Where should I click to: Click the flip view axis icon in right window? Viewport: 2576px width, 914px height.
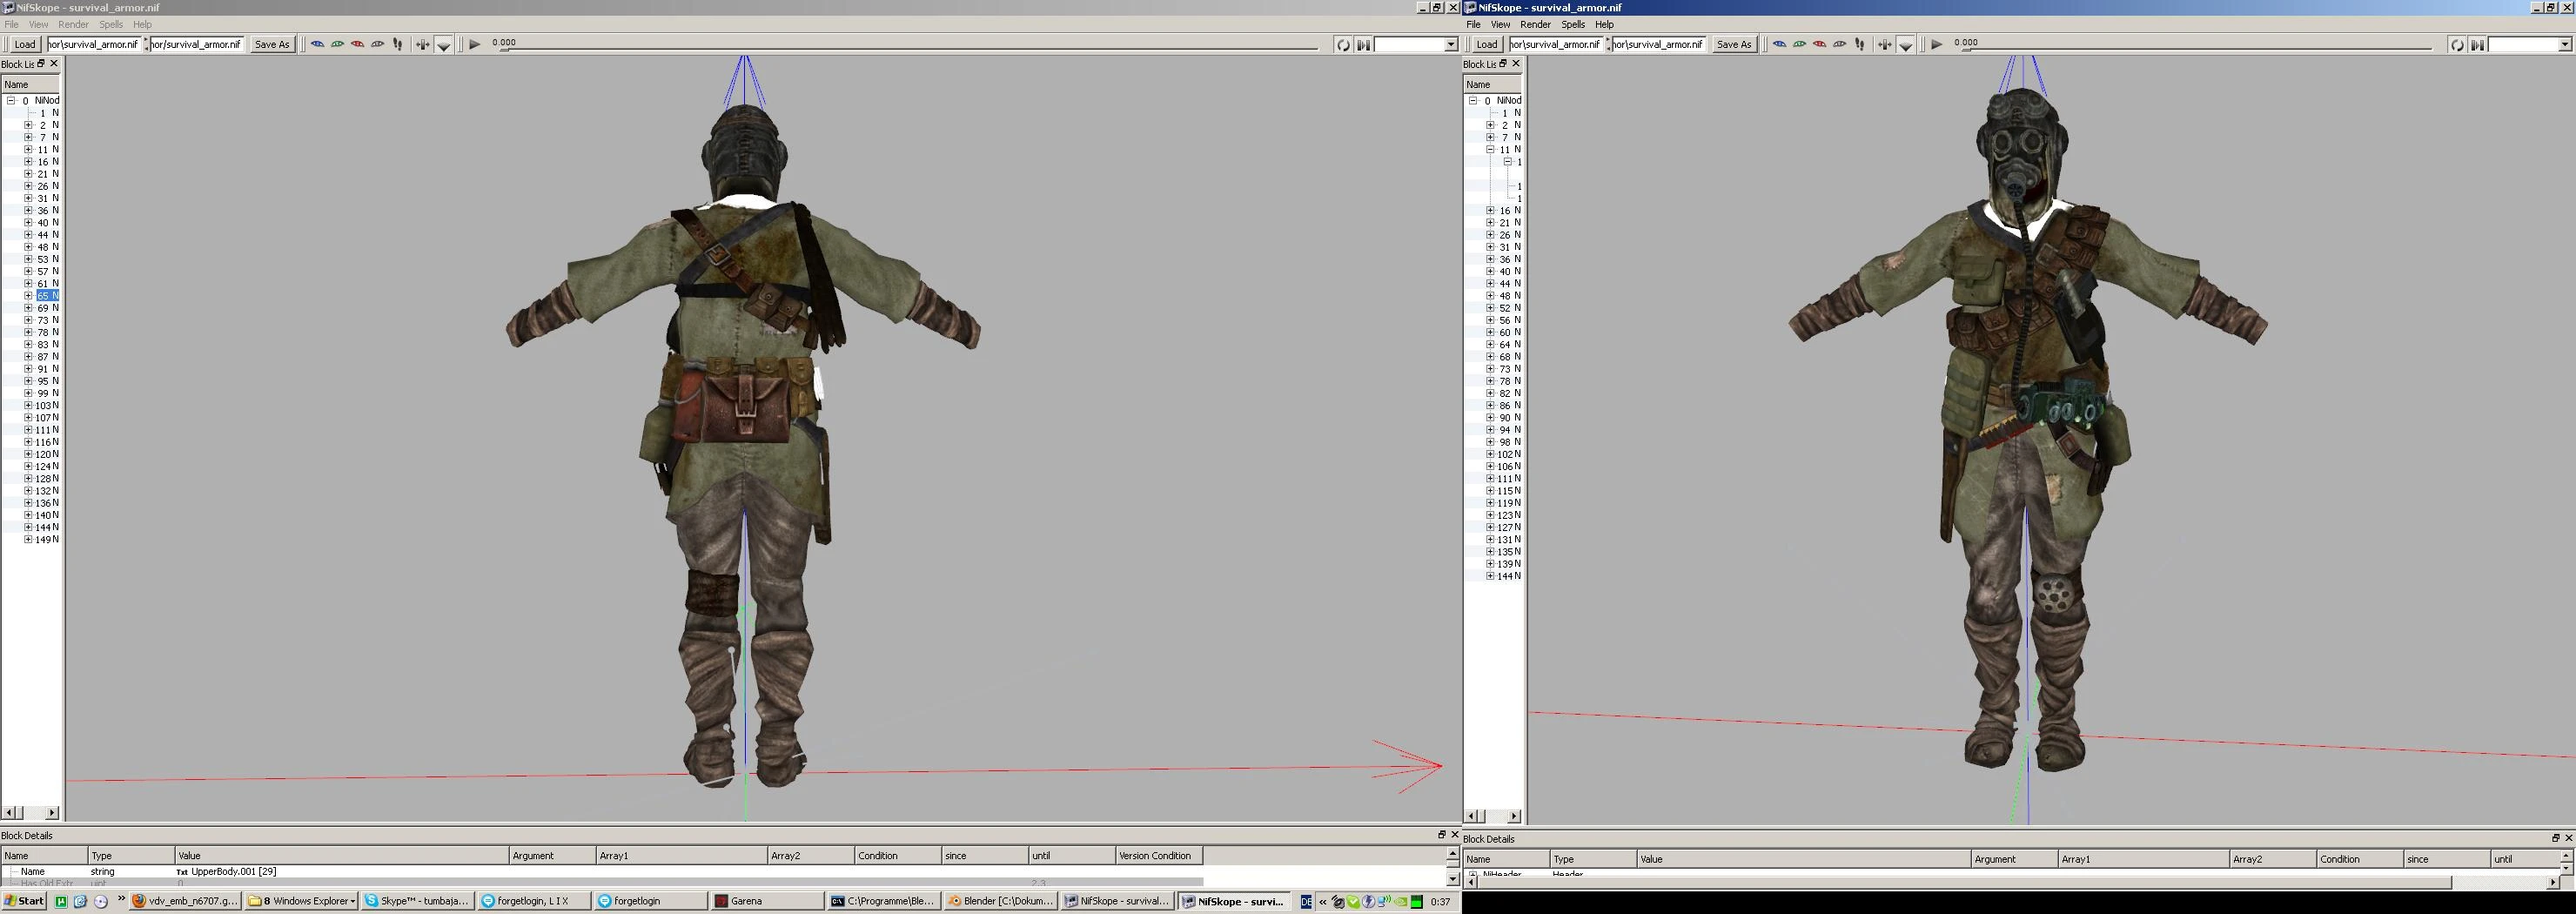[1884, 44]
